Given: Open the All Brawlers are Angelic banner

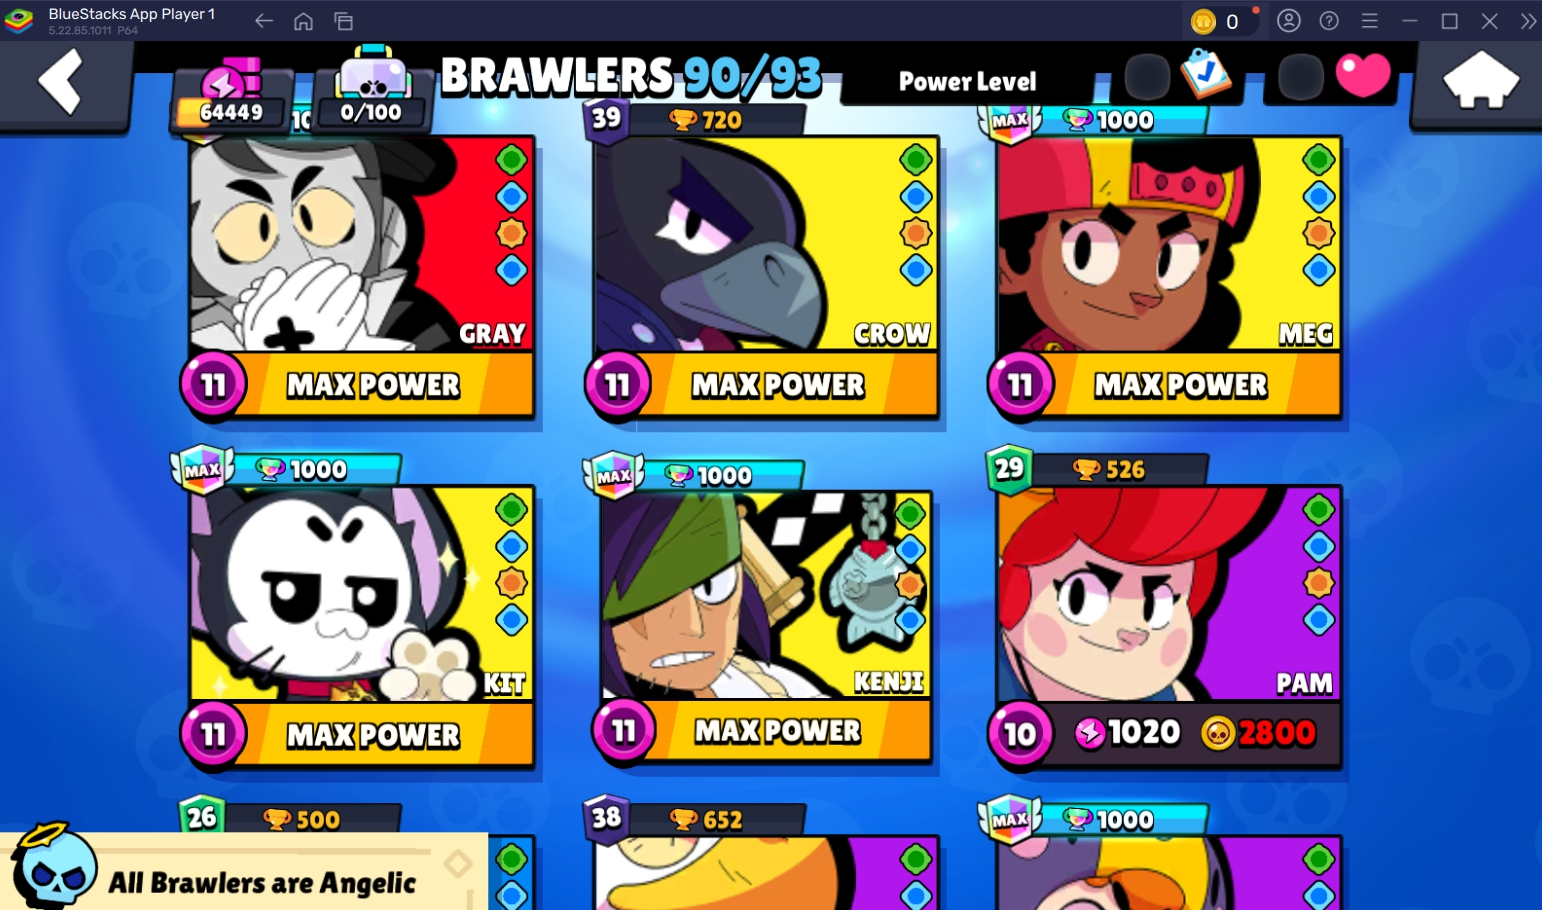Looking at the screenshot, I should click(244, 871).
